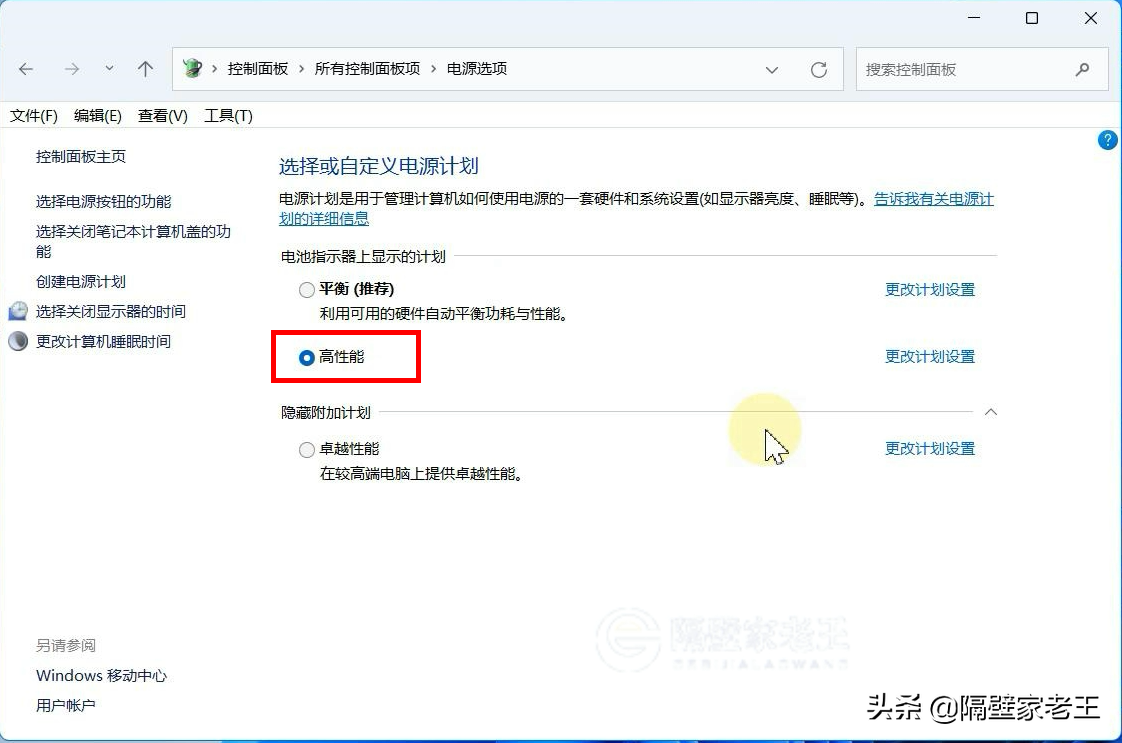Click the up arrow to go to parent
Screen dimensions: 1122x743
145,69
